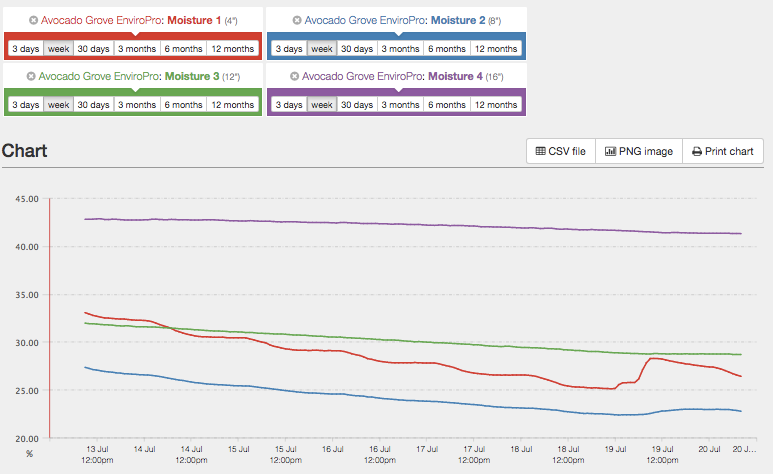This screenshot has height=474, width=773.
Task: Select week range for Moisture 2
Action: 321,48
